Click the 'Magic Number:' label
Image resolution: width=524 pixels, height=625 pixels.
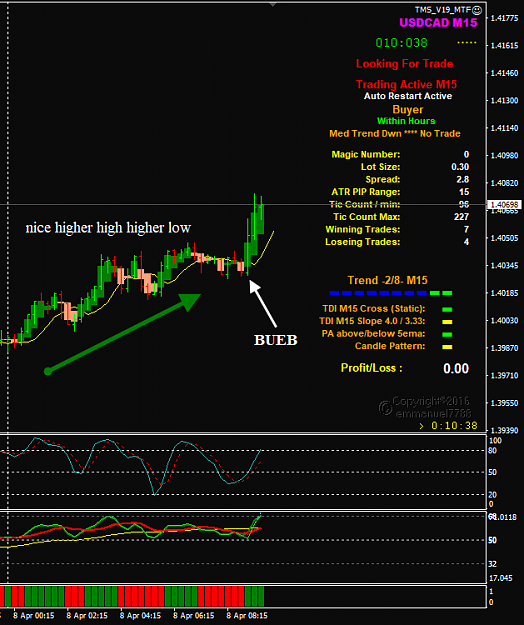(366, 154)
